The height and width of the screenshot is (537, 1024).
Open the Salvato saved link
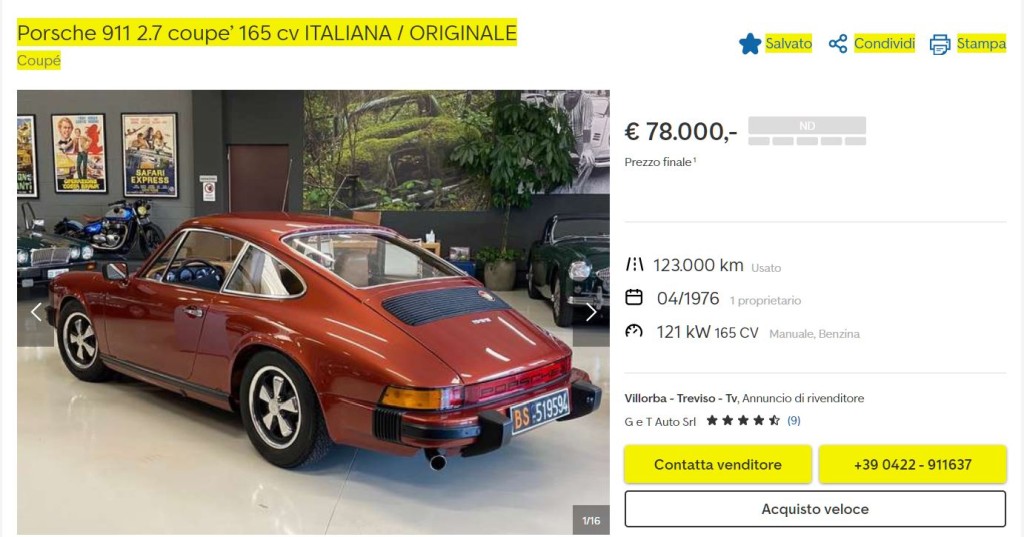click(x=788, y=44)
